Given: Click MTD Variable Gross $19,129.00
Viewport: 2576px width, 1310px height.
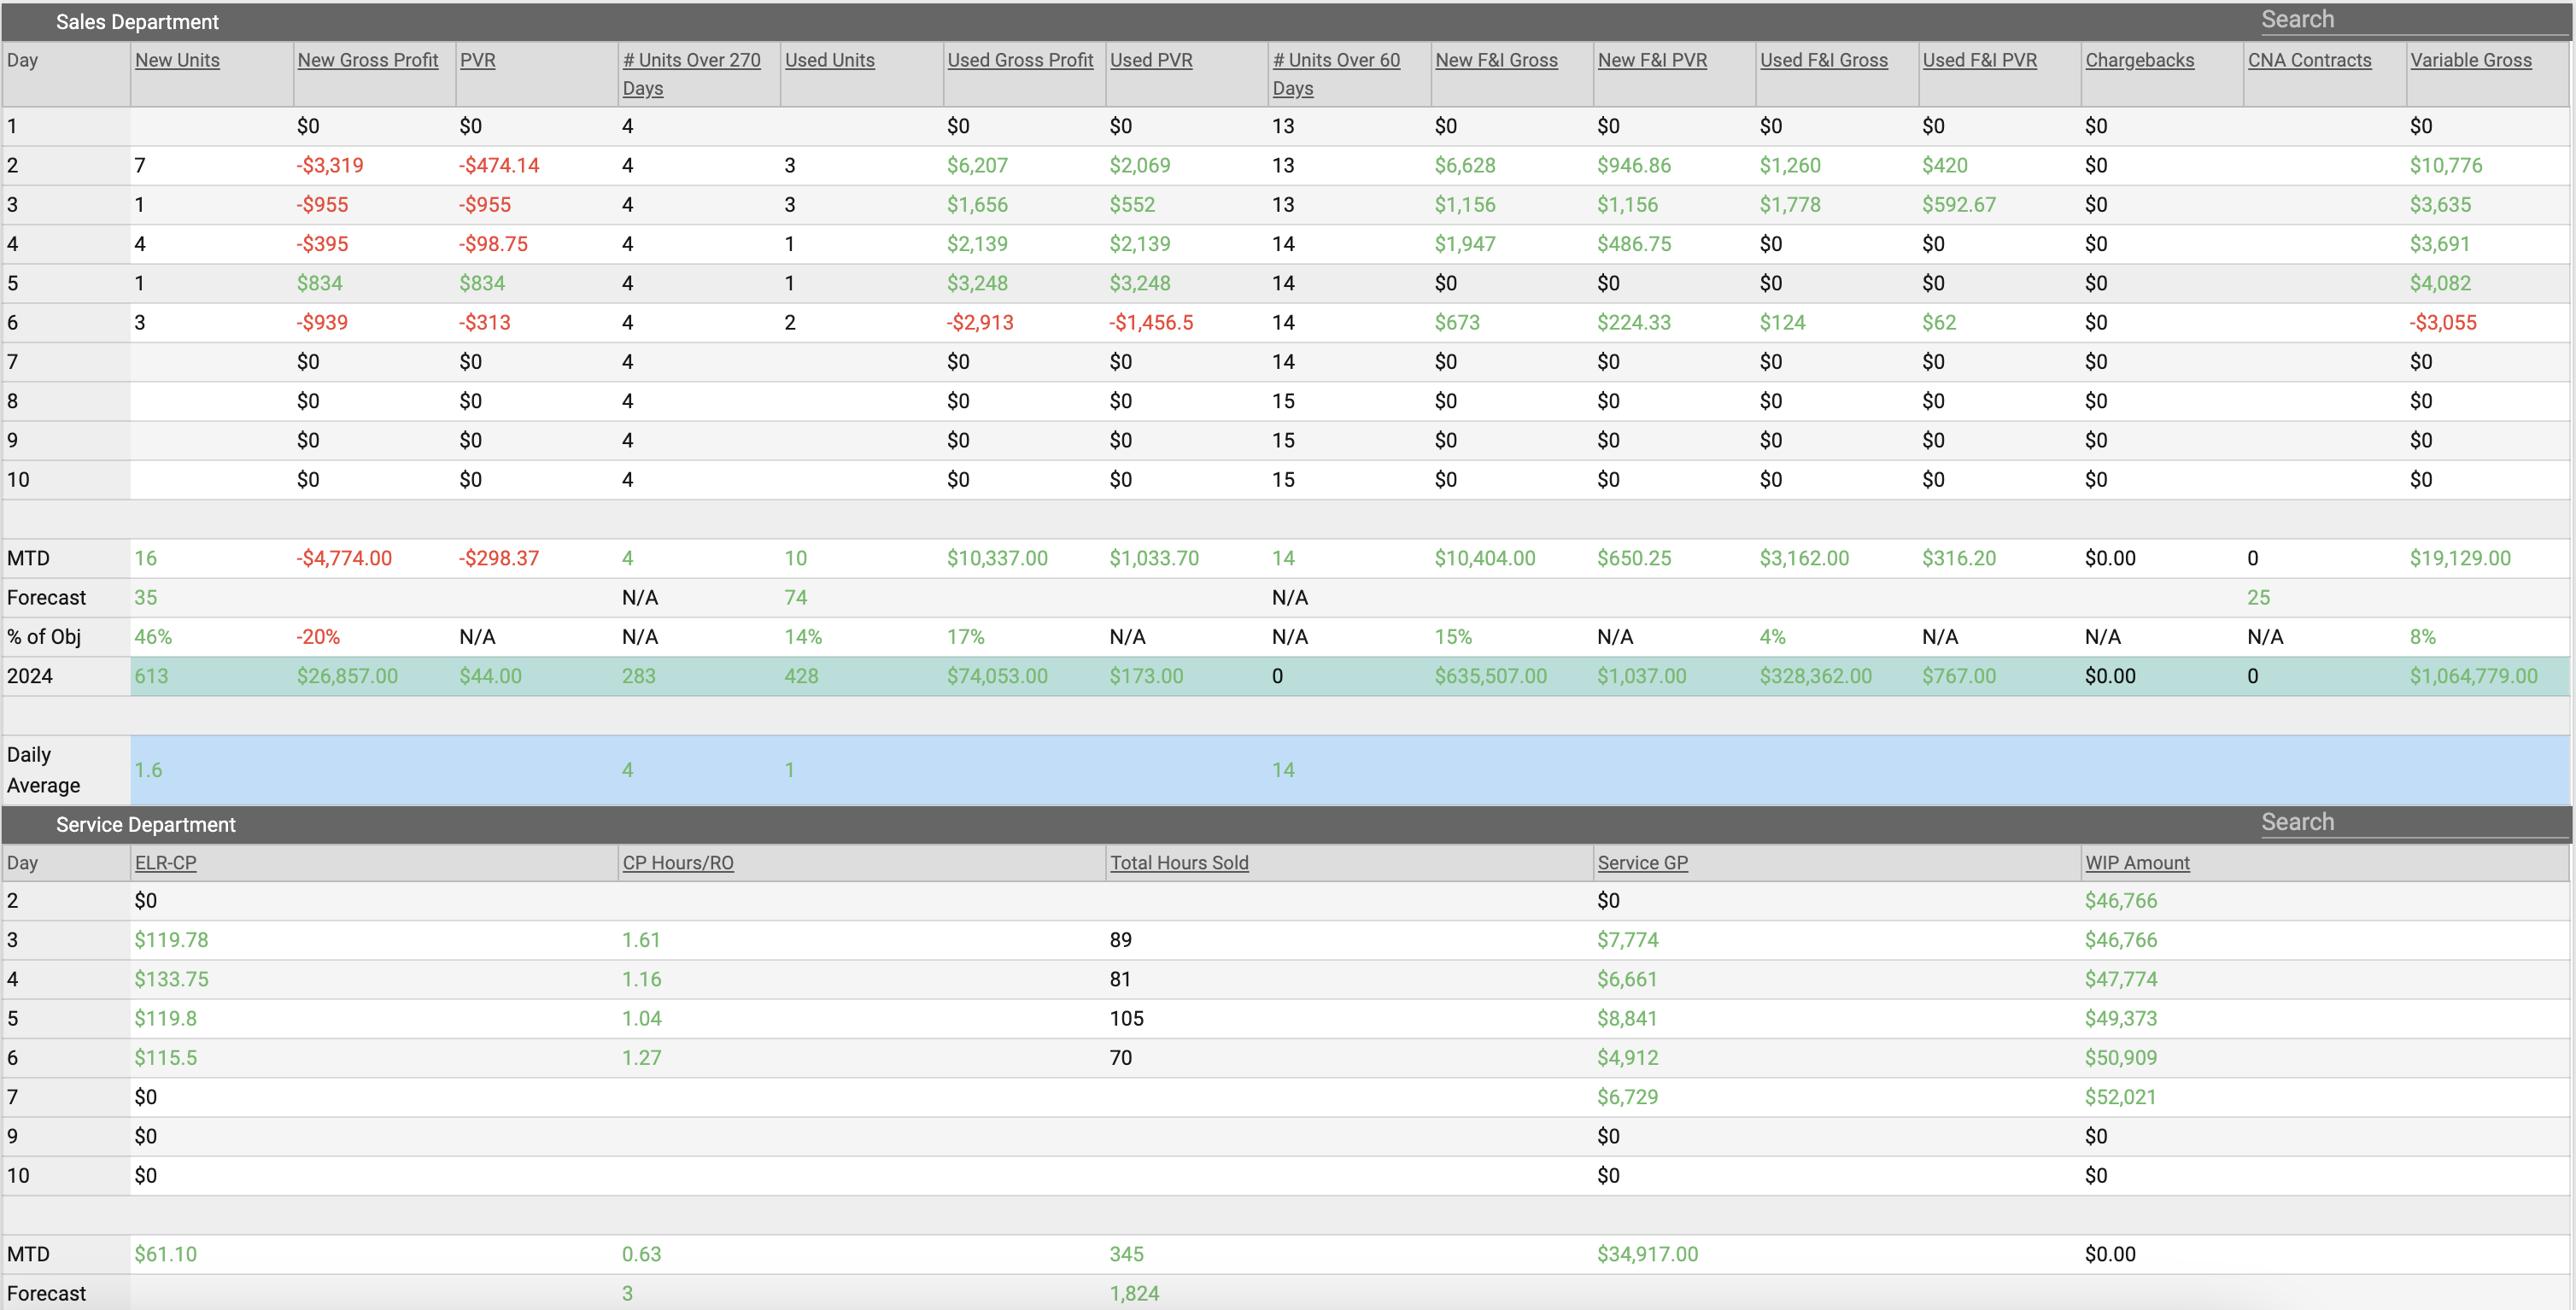Looking at the screenshot, I should click(2460, 559).
